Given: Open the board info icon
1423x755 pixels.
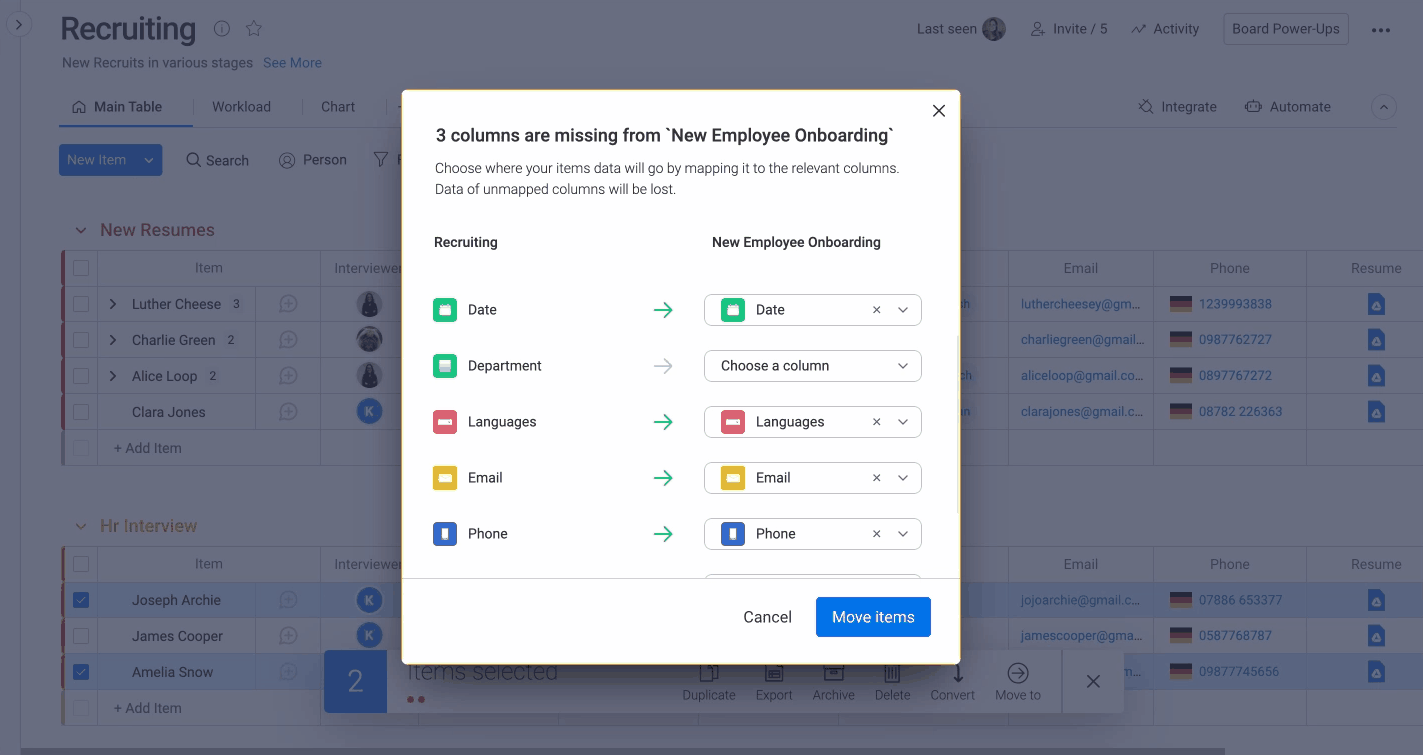Looking at the screenshot, I should (x=222, y=29).
